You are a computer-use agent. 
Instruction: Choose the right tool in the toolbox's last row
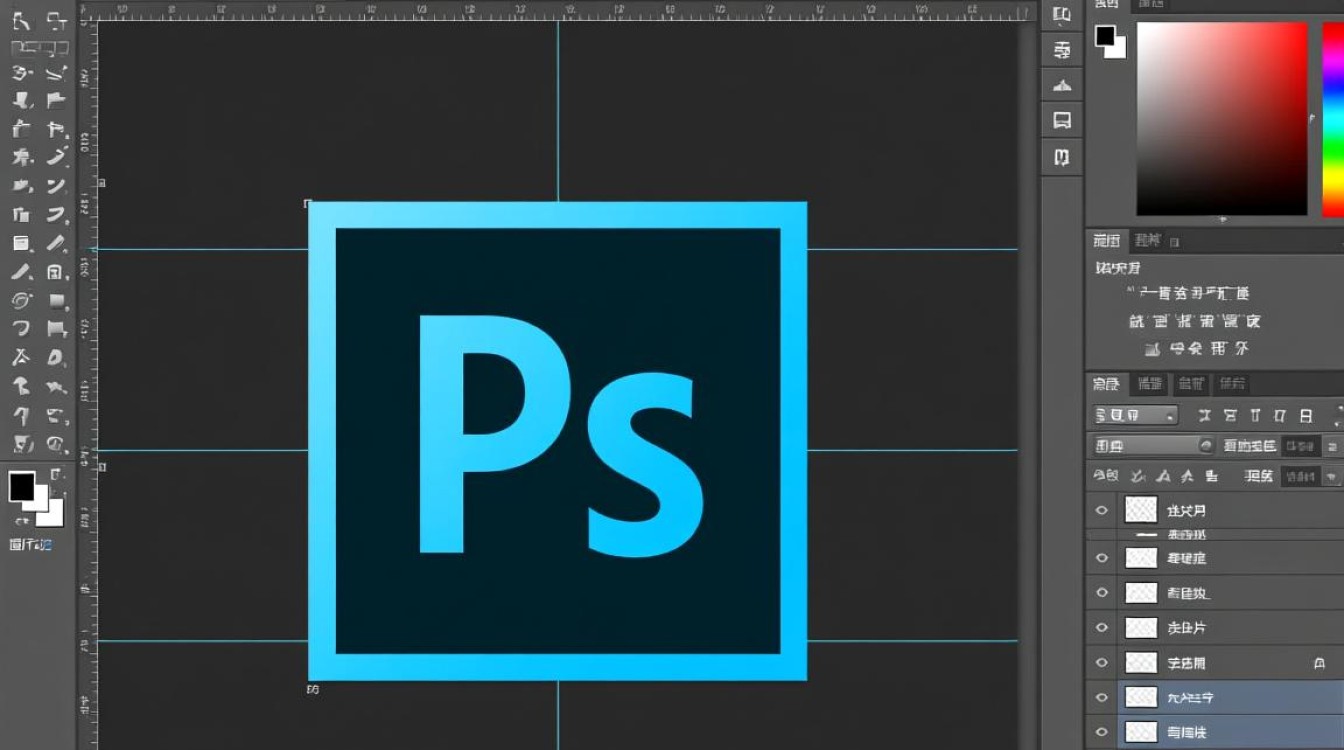(x=57, y=444)
